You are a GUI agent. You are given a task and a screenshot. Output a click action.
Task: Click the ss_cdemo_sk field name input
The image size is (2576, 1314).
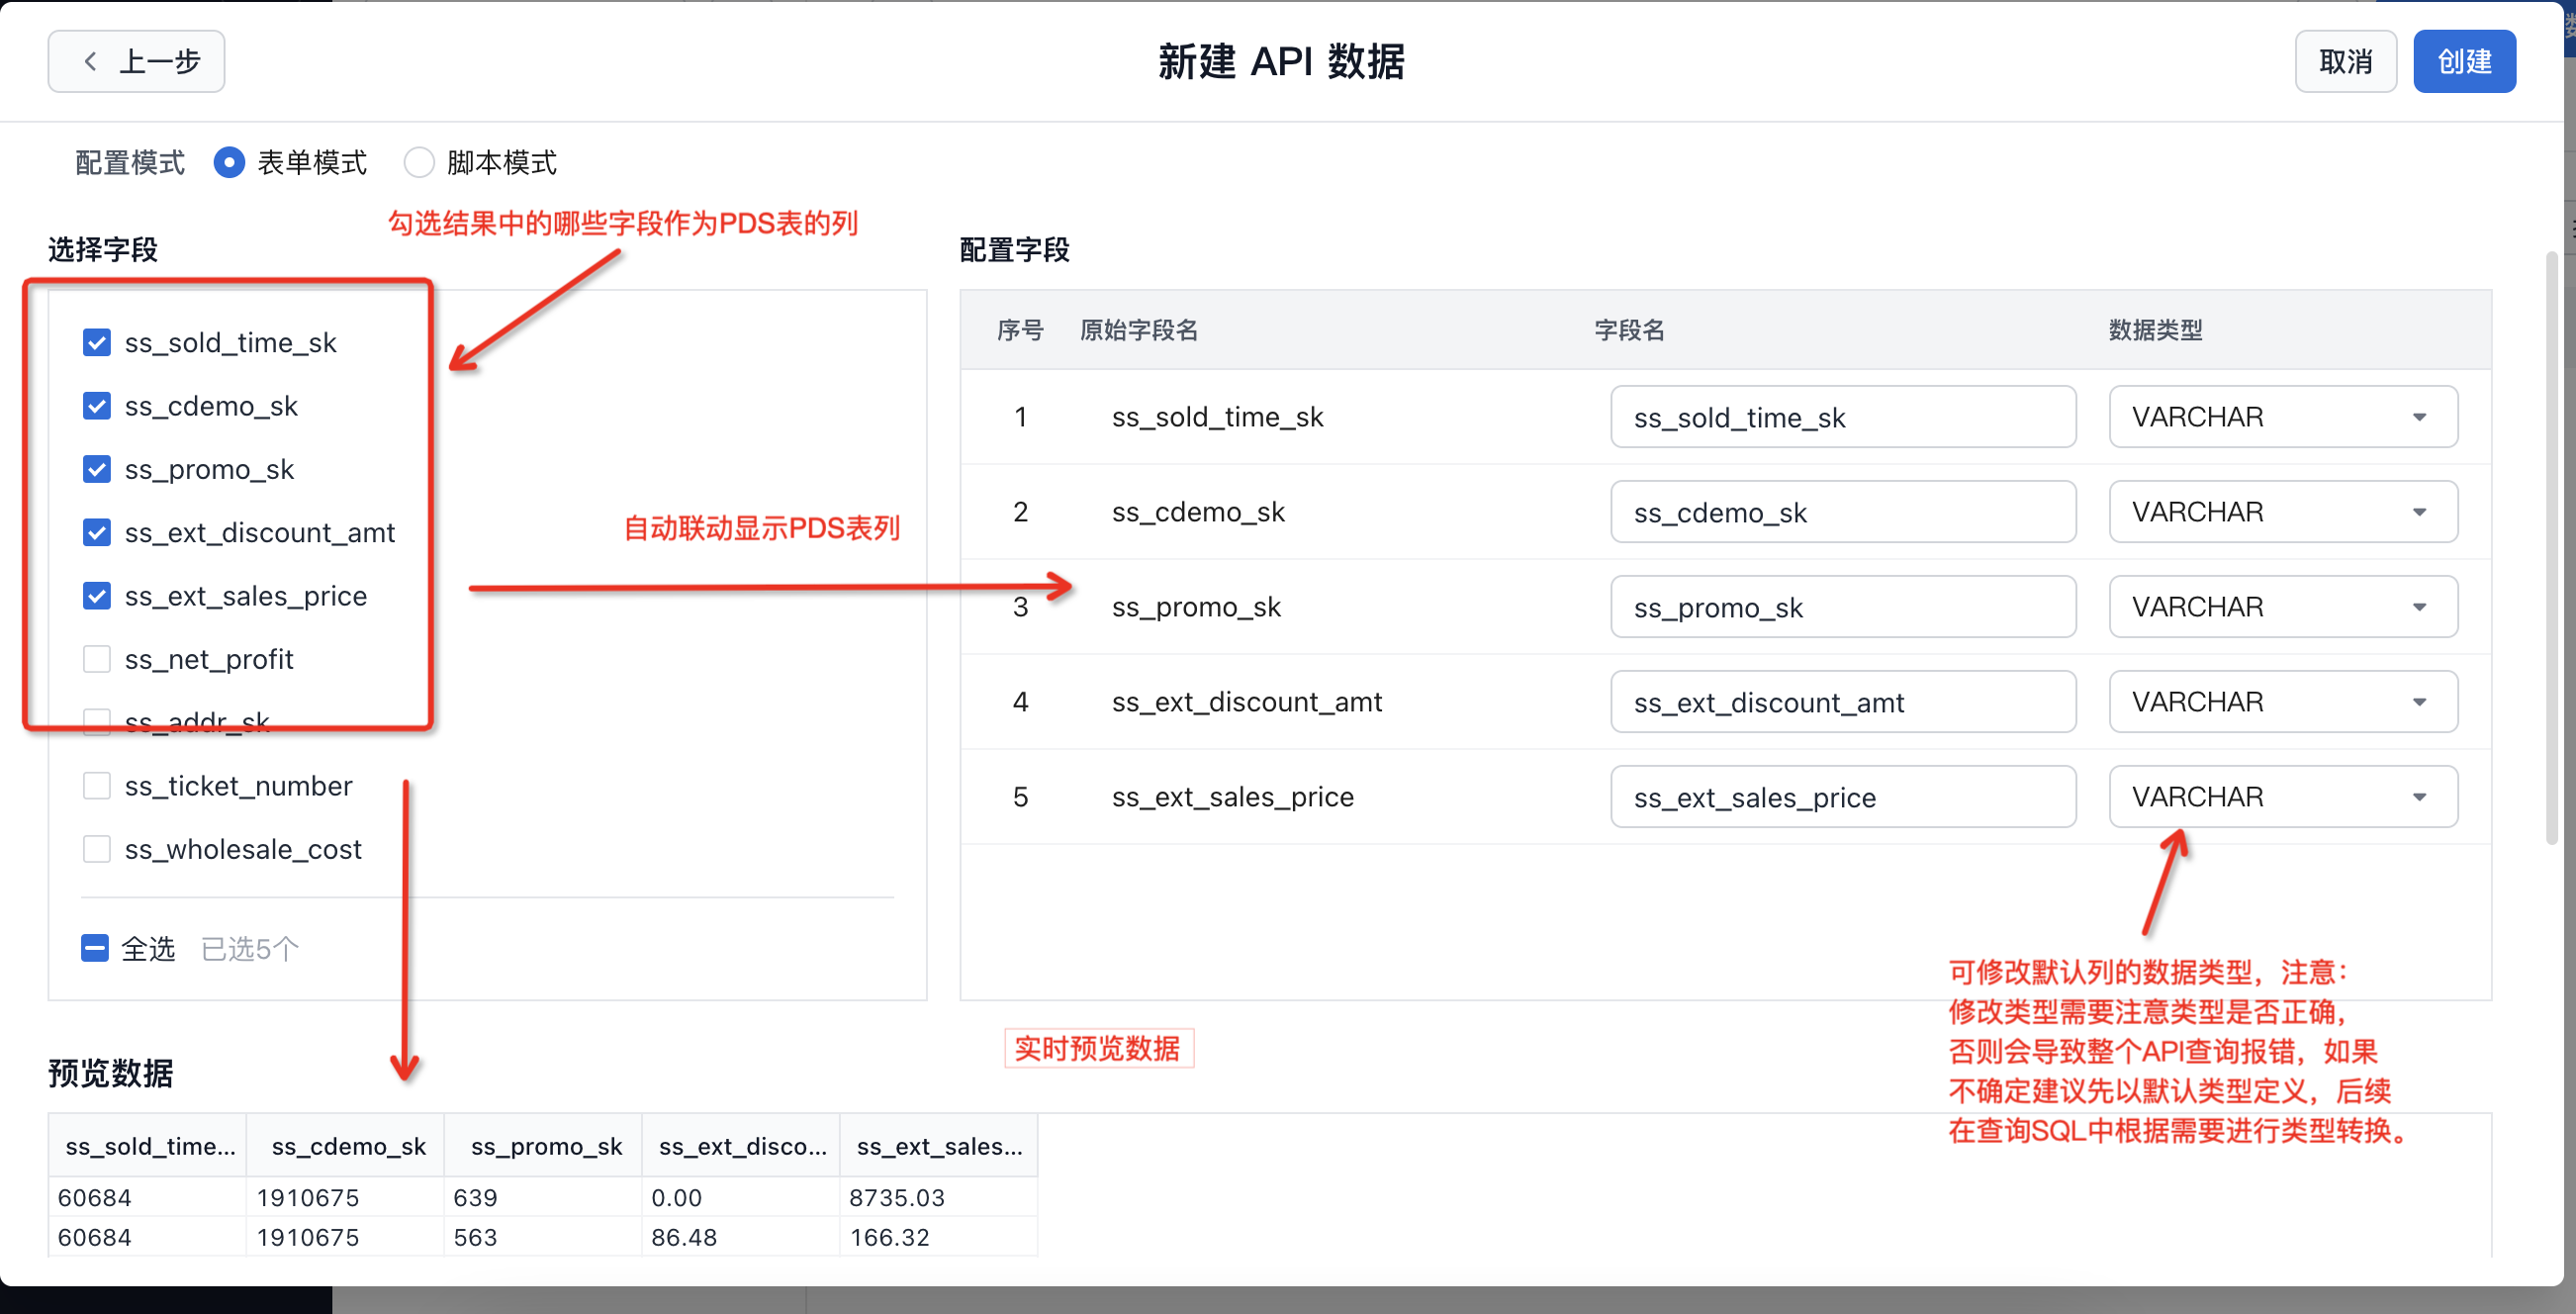coord(1842,512)
